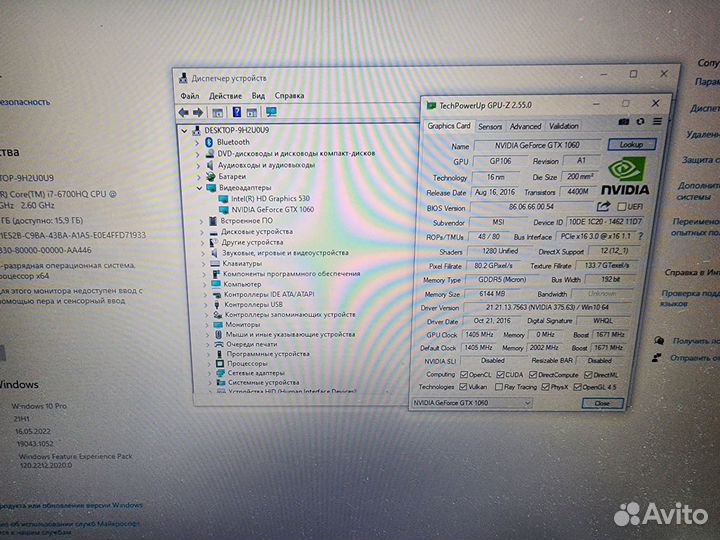Click the BIOS Version field 86.06.66.00.54
Viewport: 720px width, 540px height.
pos(531,207)
